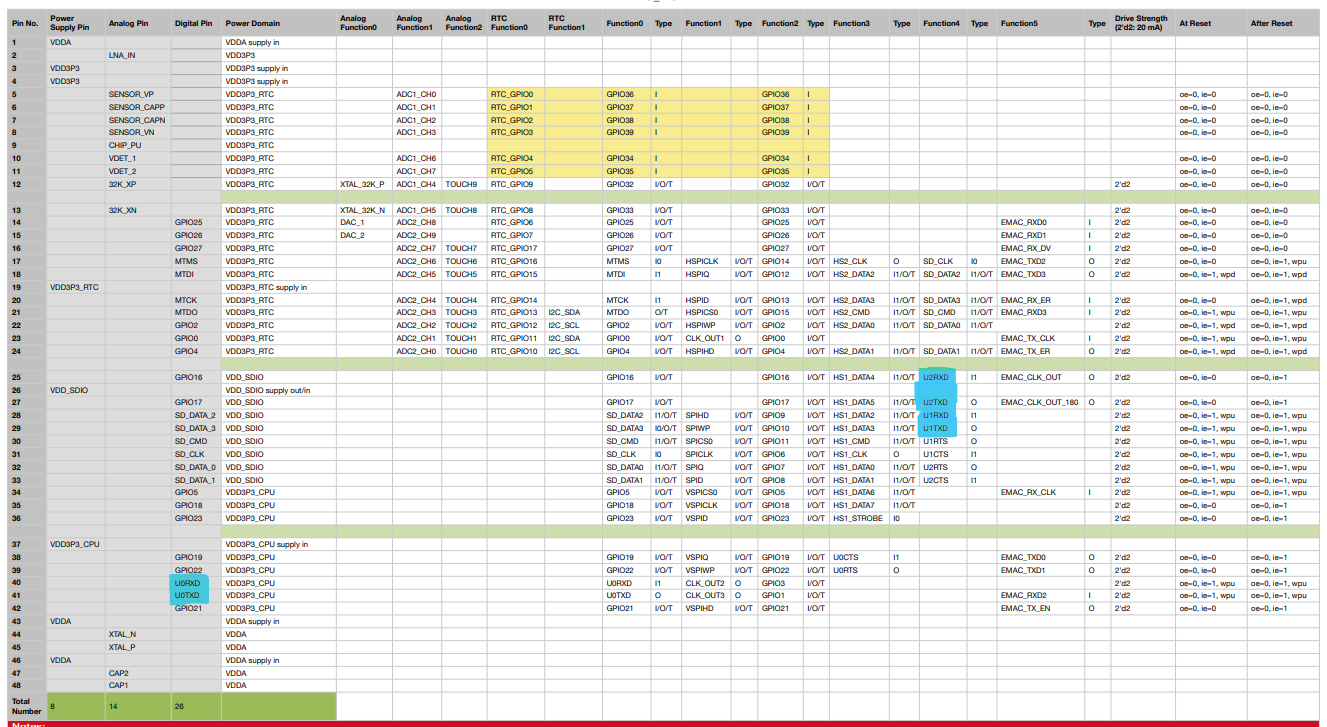Click the CAP1 analog pin cell
Viewport: 1327px width, 727px height.
(x=138, y=685)
